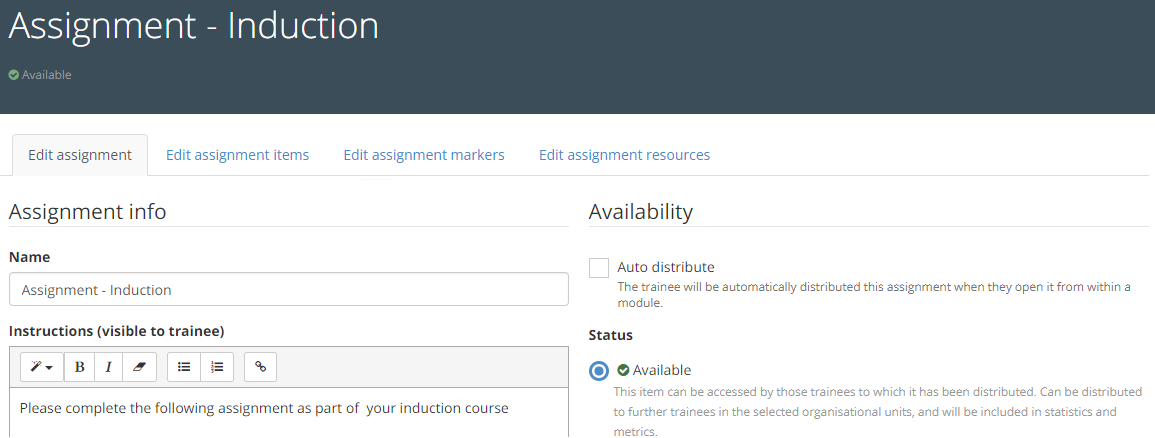Click the insert link chain icon

click(261, 367)
